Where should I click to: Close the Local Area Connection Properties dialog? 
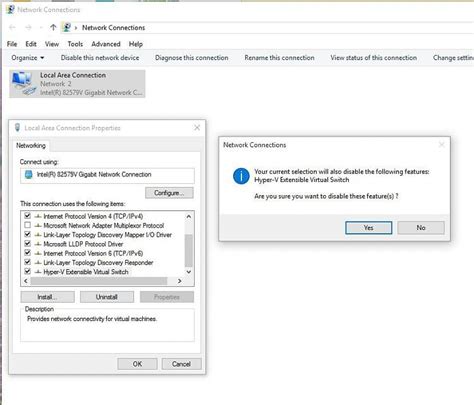tap(197, 128)
